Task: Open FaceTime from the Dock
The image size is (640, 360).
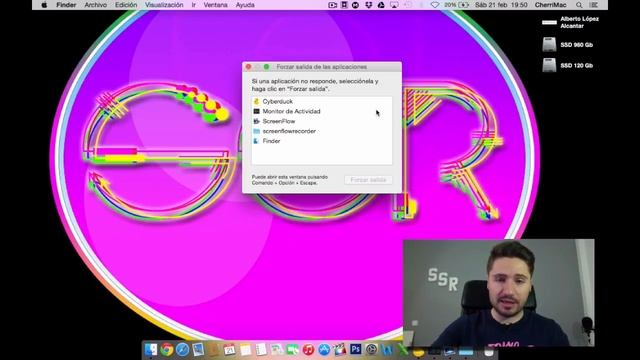Action: tap(292, 349)
